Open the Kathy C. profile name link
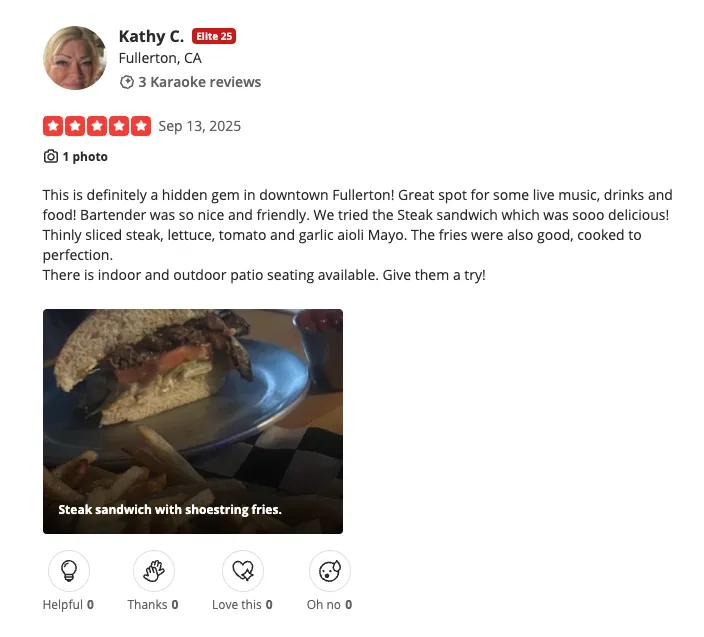Viewport: 704px width, 637px height. point(151,36)
